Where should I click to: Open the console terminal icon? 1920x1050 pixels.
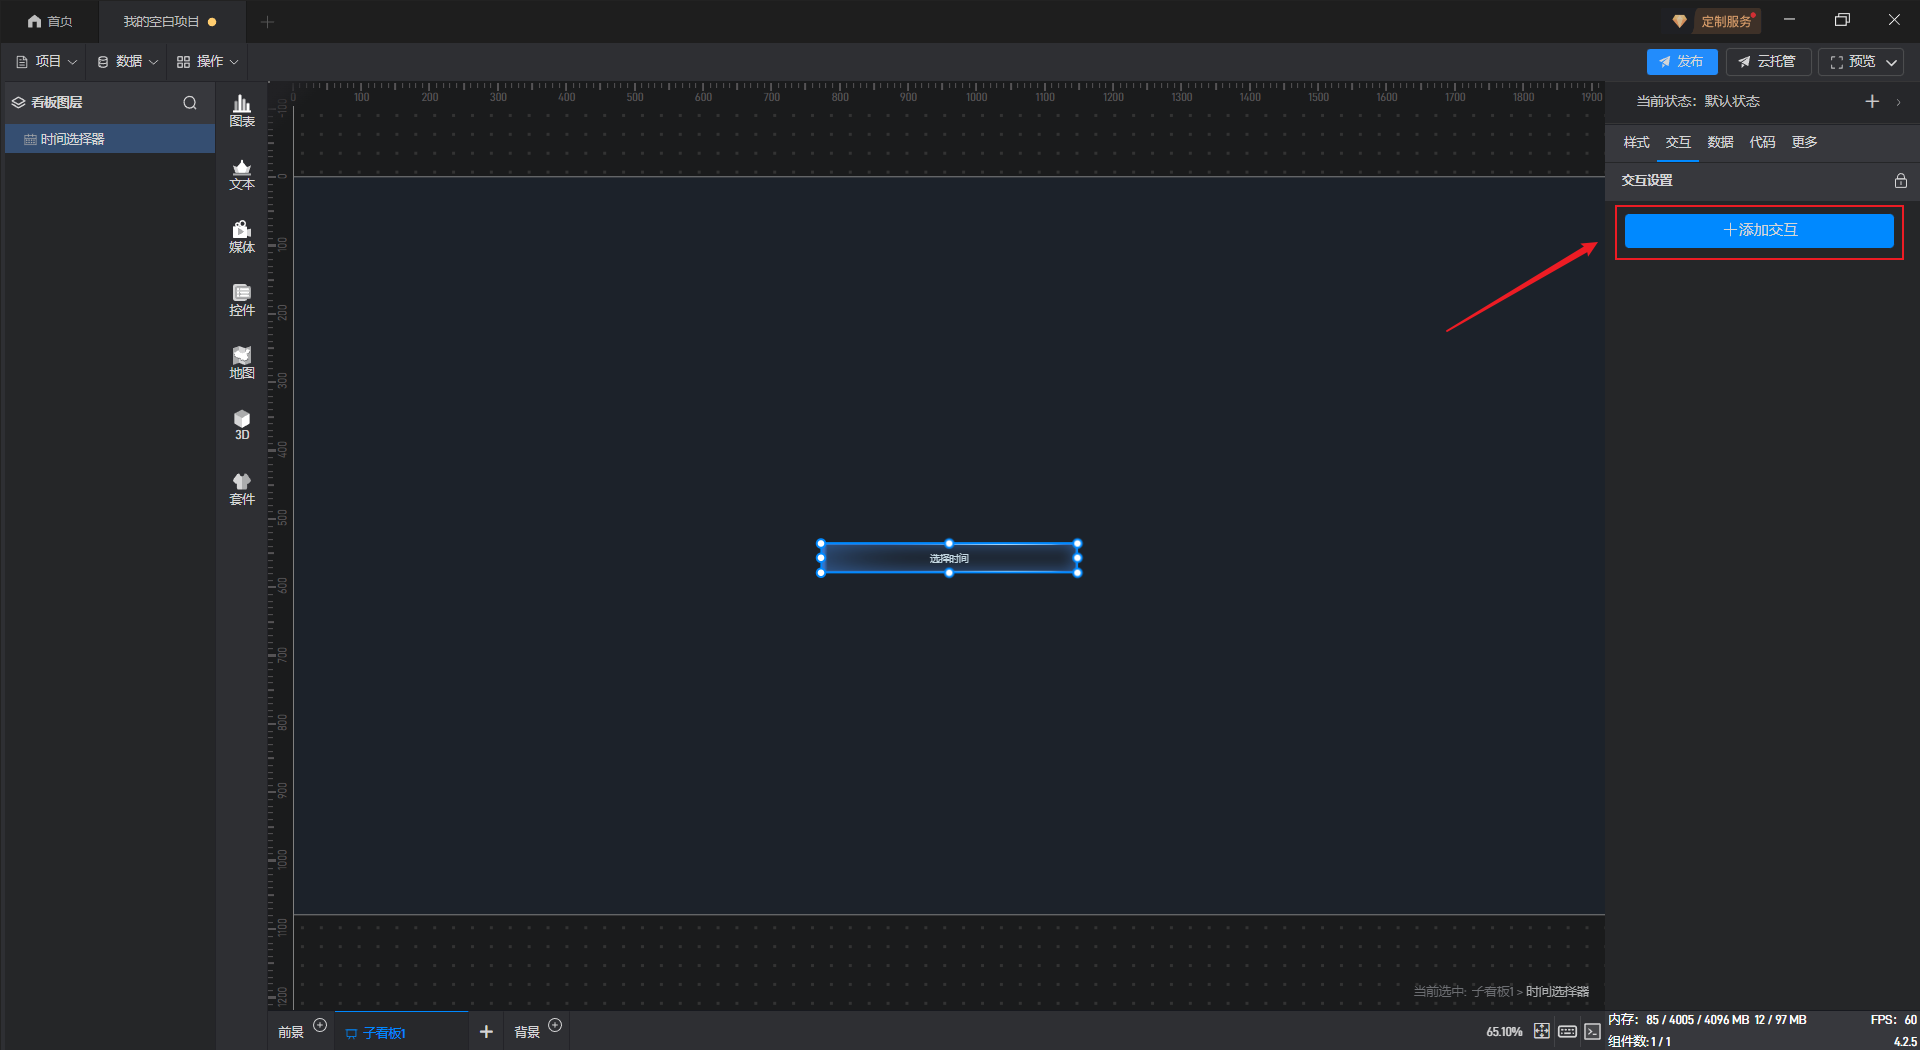[x=1592, y=1031]
